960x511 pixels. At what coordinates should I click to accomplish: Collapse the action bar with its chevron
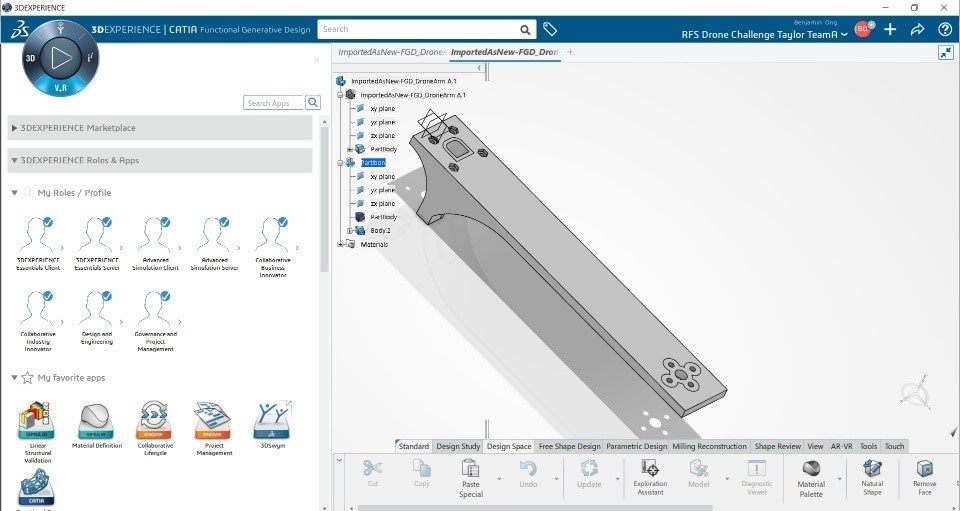(x=339, y=460)
